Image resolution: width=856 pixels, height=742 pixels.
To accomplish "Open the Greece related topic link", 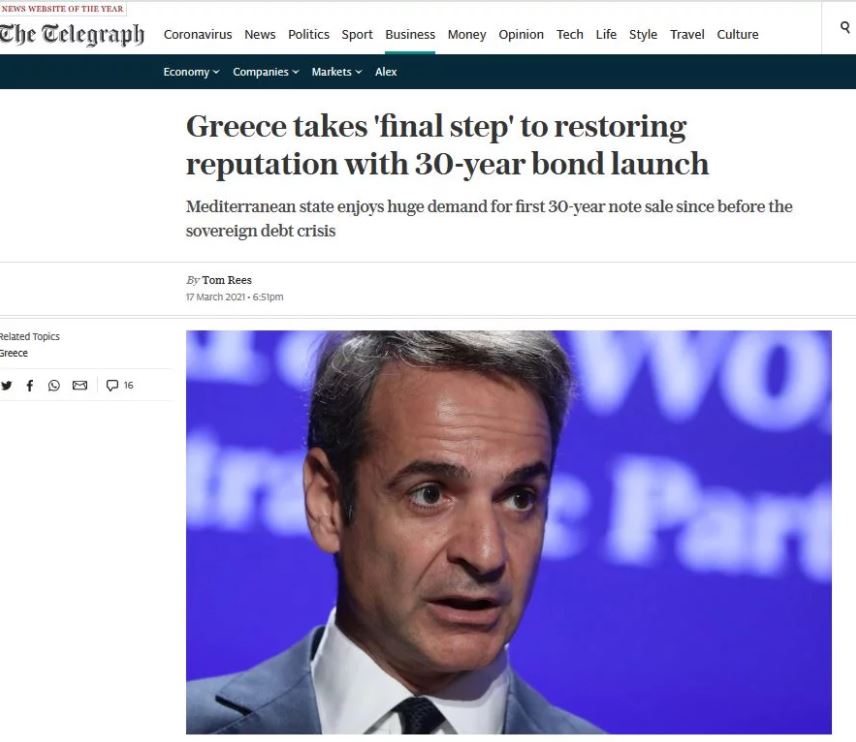I will pyautogui.click(x=14, y=353).
